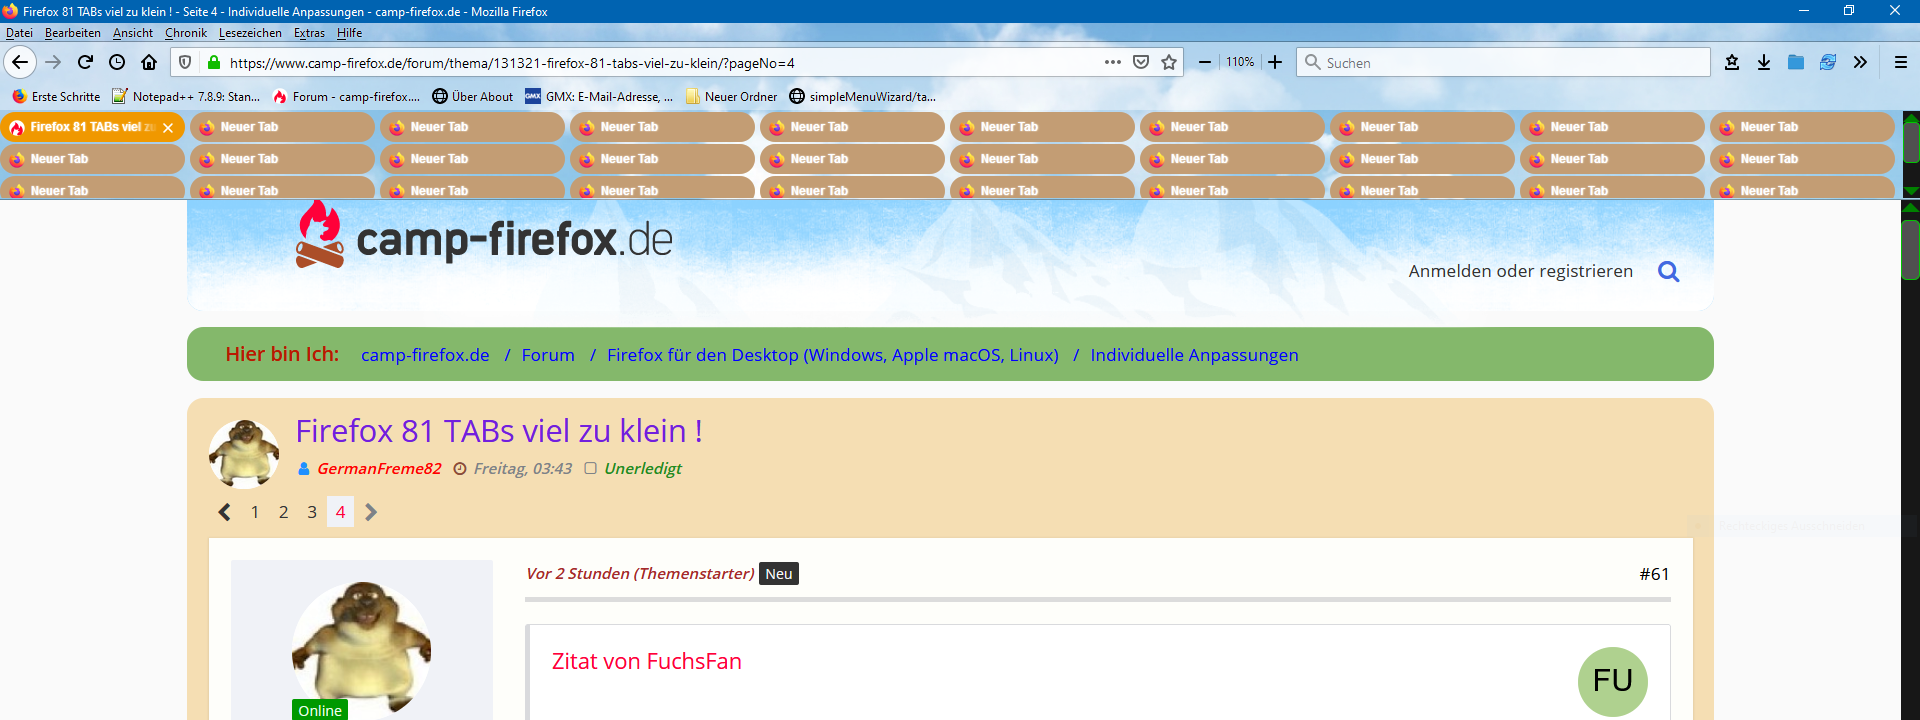Image resolution: width=1920 pixels, height=720 pixels.
Task: Focus the address bar URL field
Action: [x=660, y=63]
